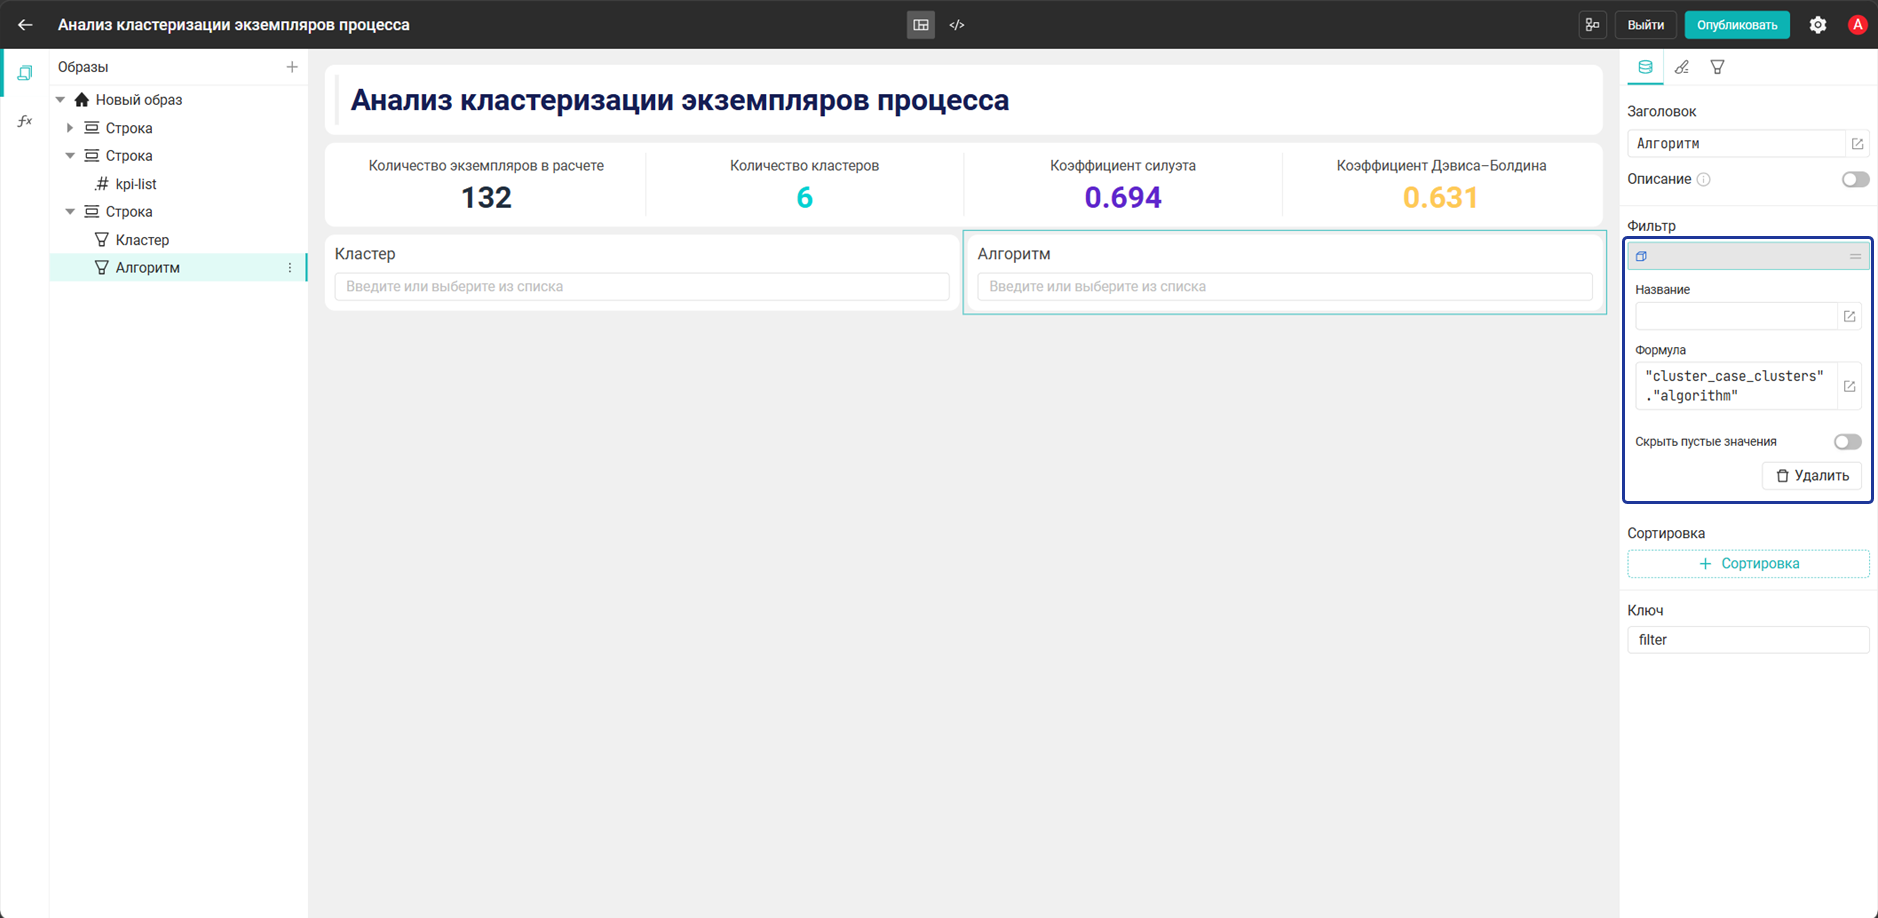
Task: Open the Алгоритм item three-dot menu
Action: tap(290, 268)
